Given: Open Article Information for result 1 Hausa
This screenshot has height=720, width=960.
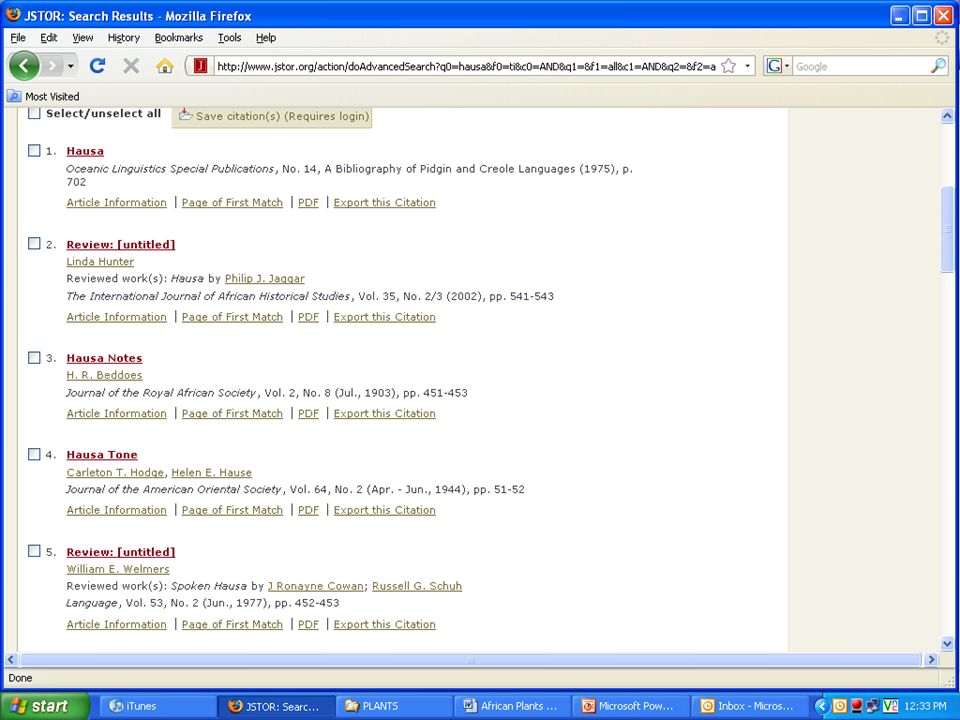Looking at the screenshot, I should 116,203.
